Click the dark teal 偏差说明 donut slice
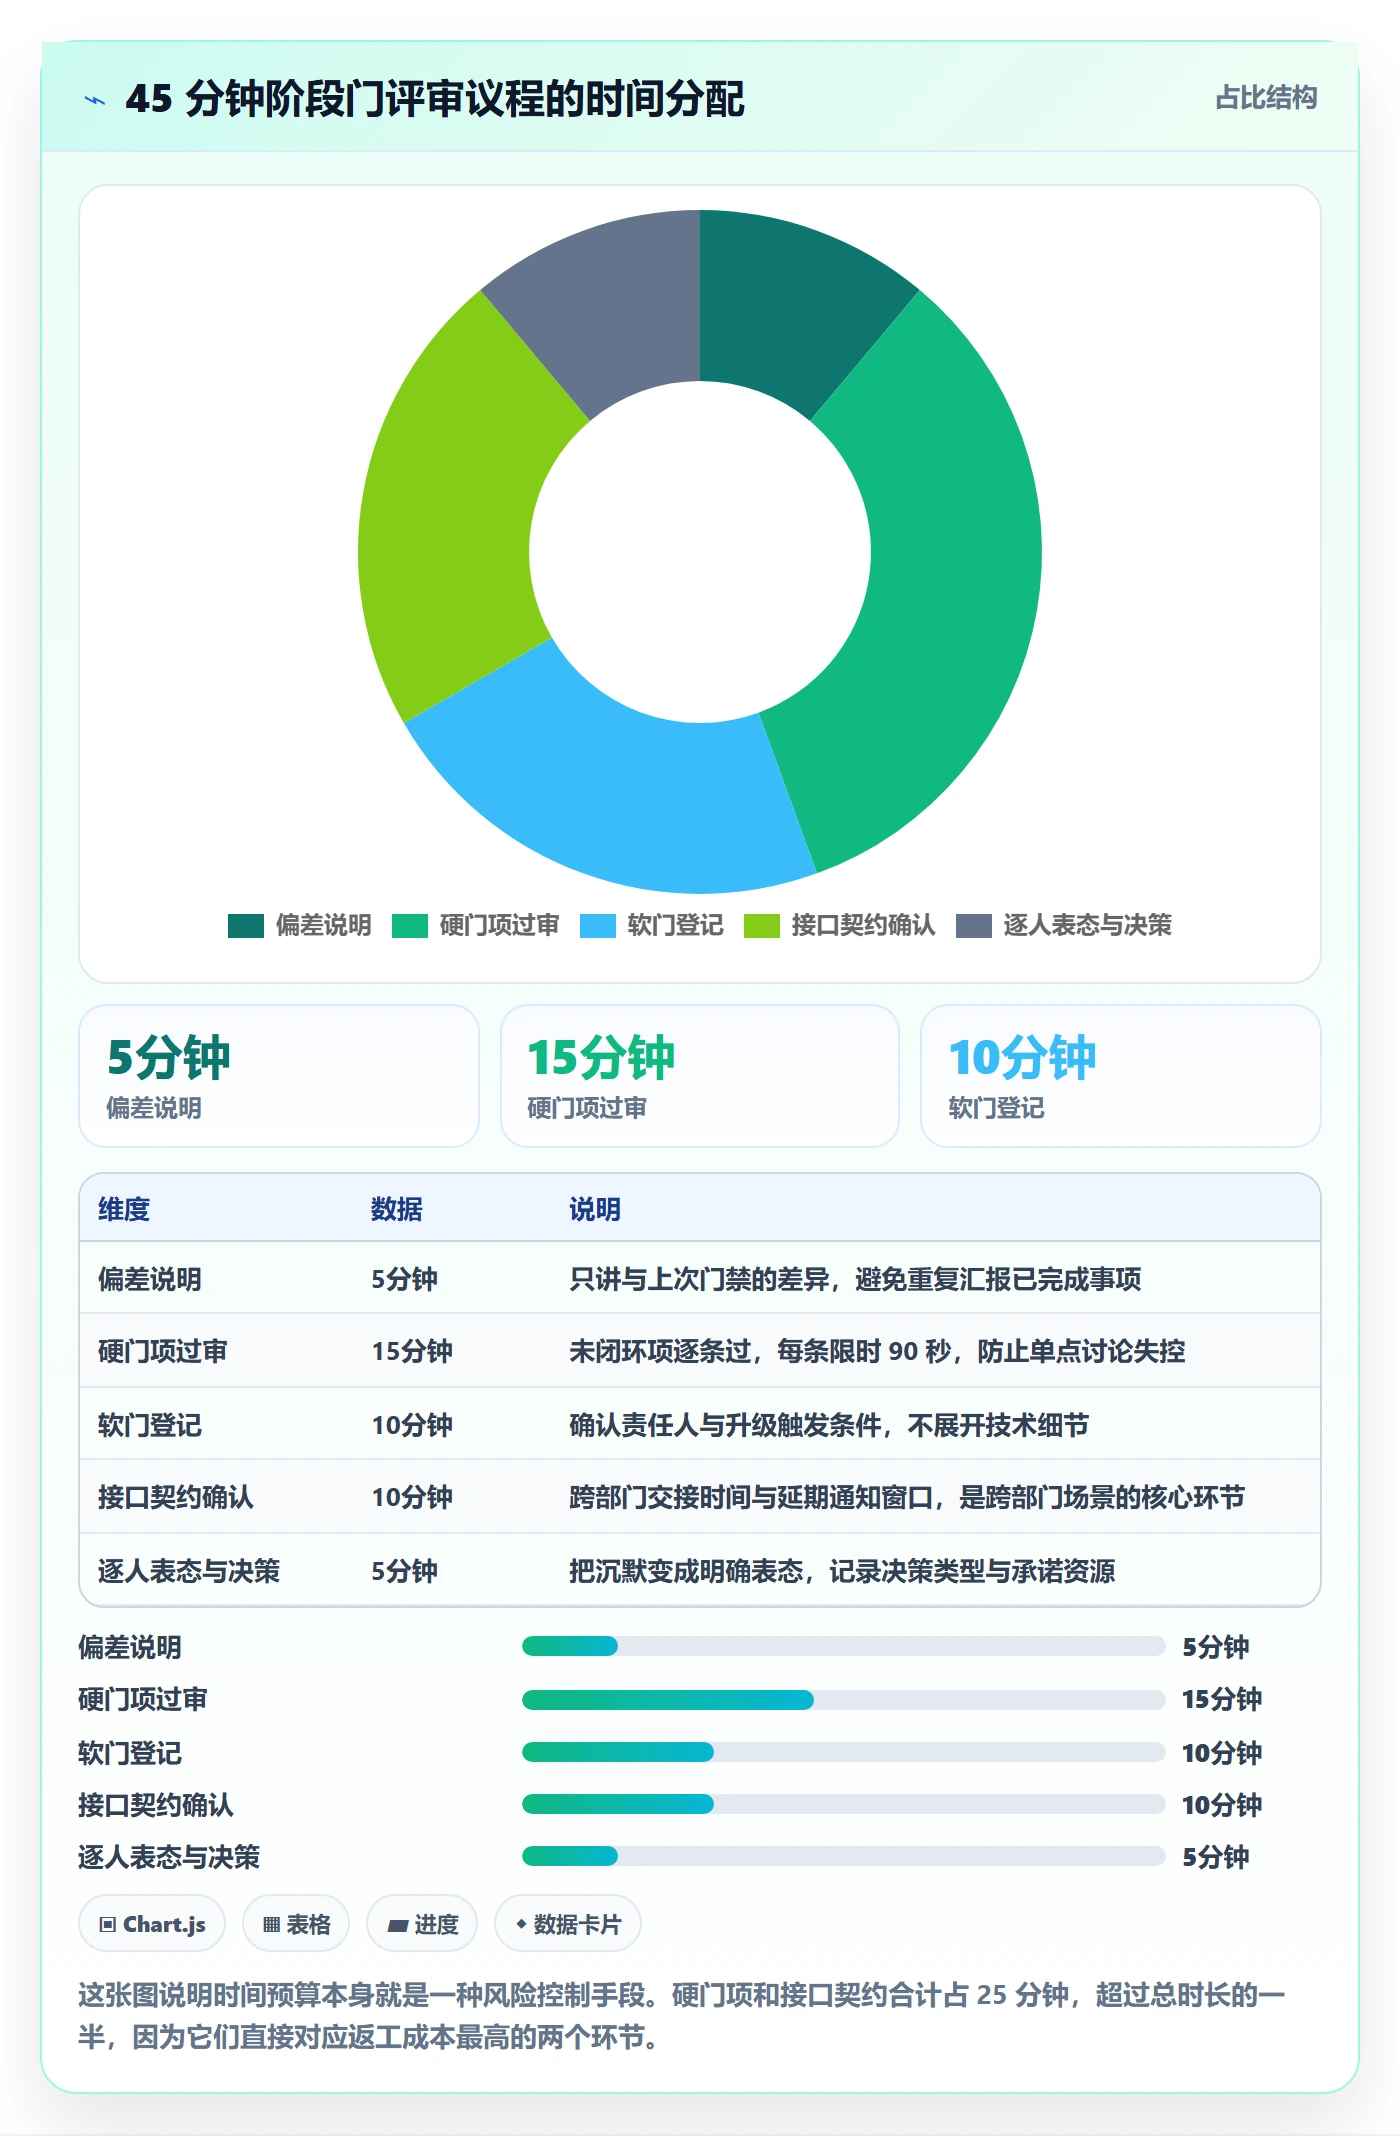Image resolution: width=1400 pixels, height=2136 pixels. pos(788,310)
